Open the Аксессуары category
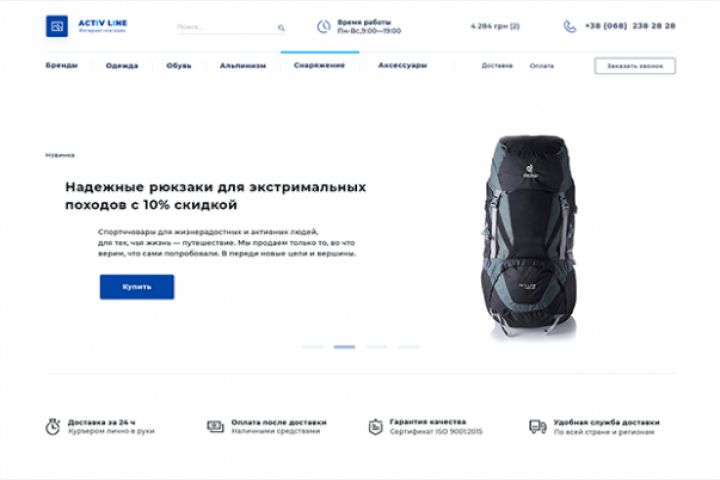 (403, 65)
